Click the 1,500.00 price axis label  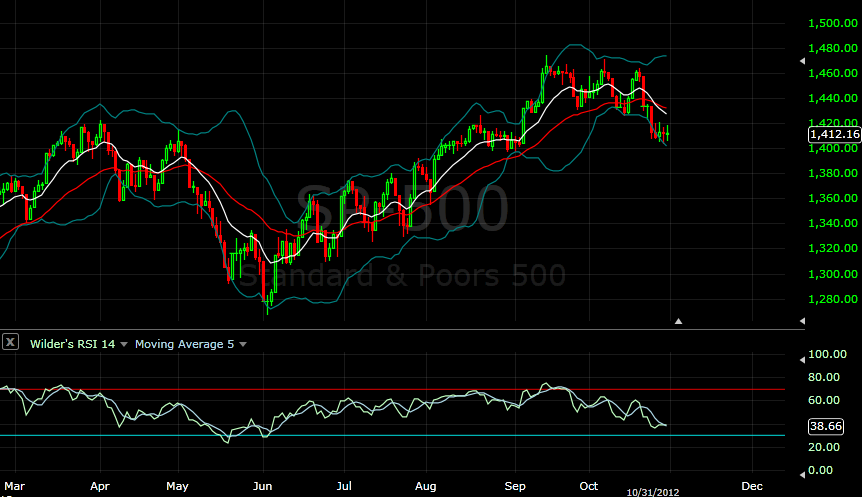[x=833, y=23]
